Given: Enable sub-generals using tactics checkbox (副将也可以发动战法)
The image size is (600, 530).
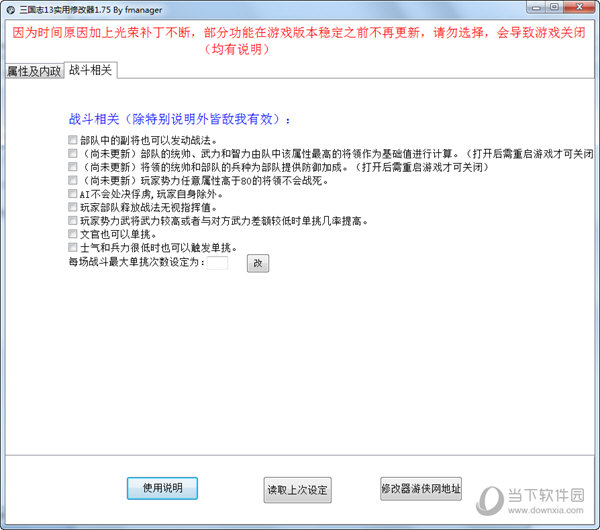Looking at the screenshot, I should click(72, 140).
